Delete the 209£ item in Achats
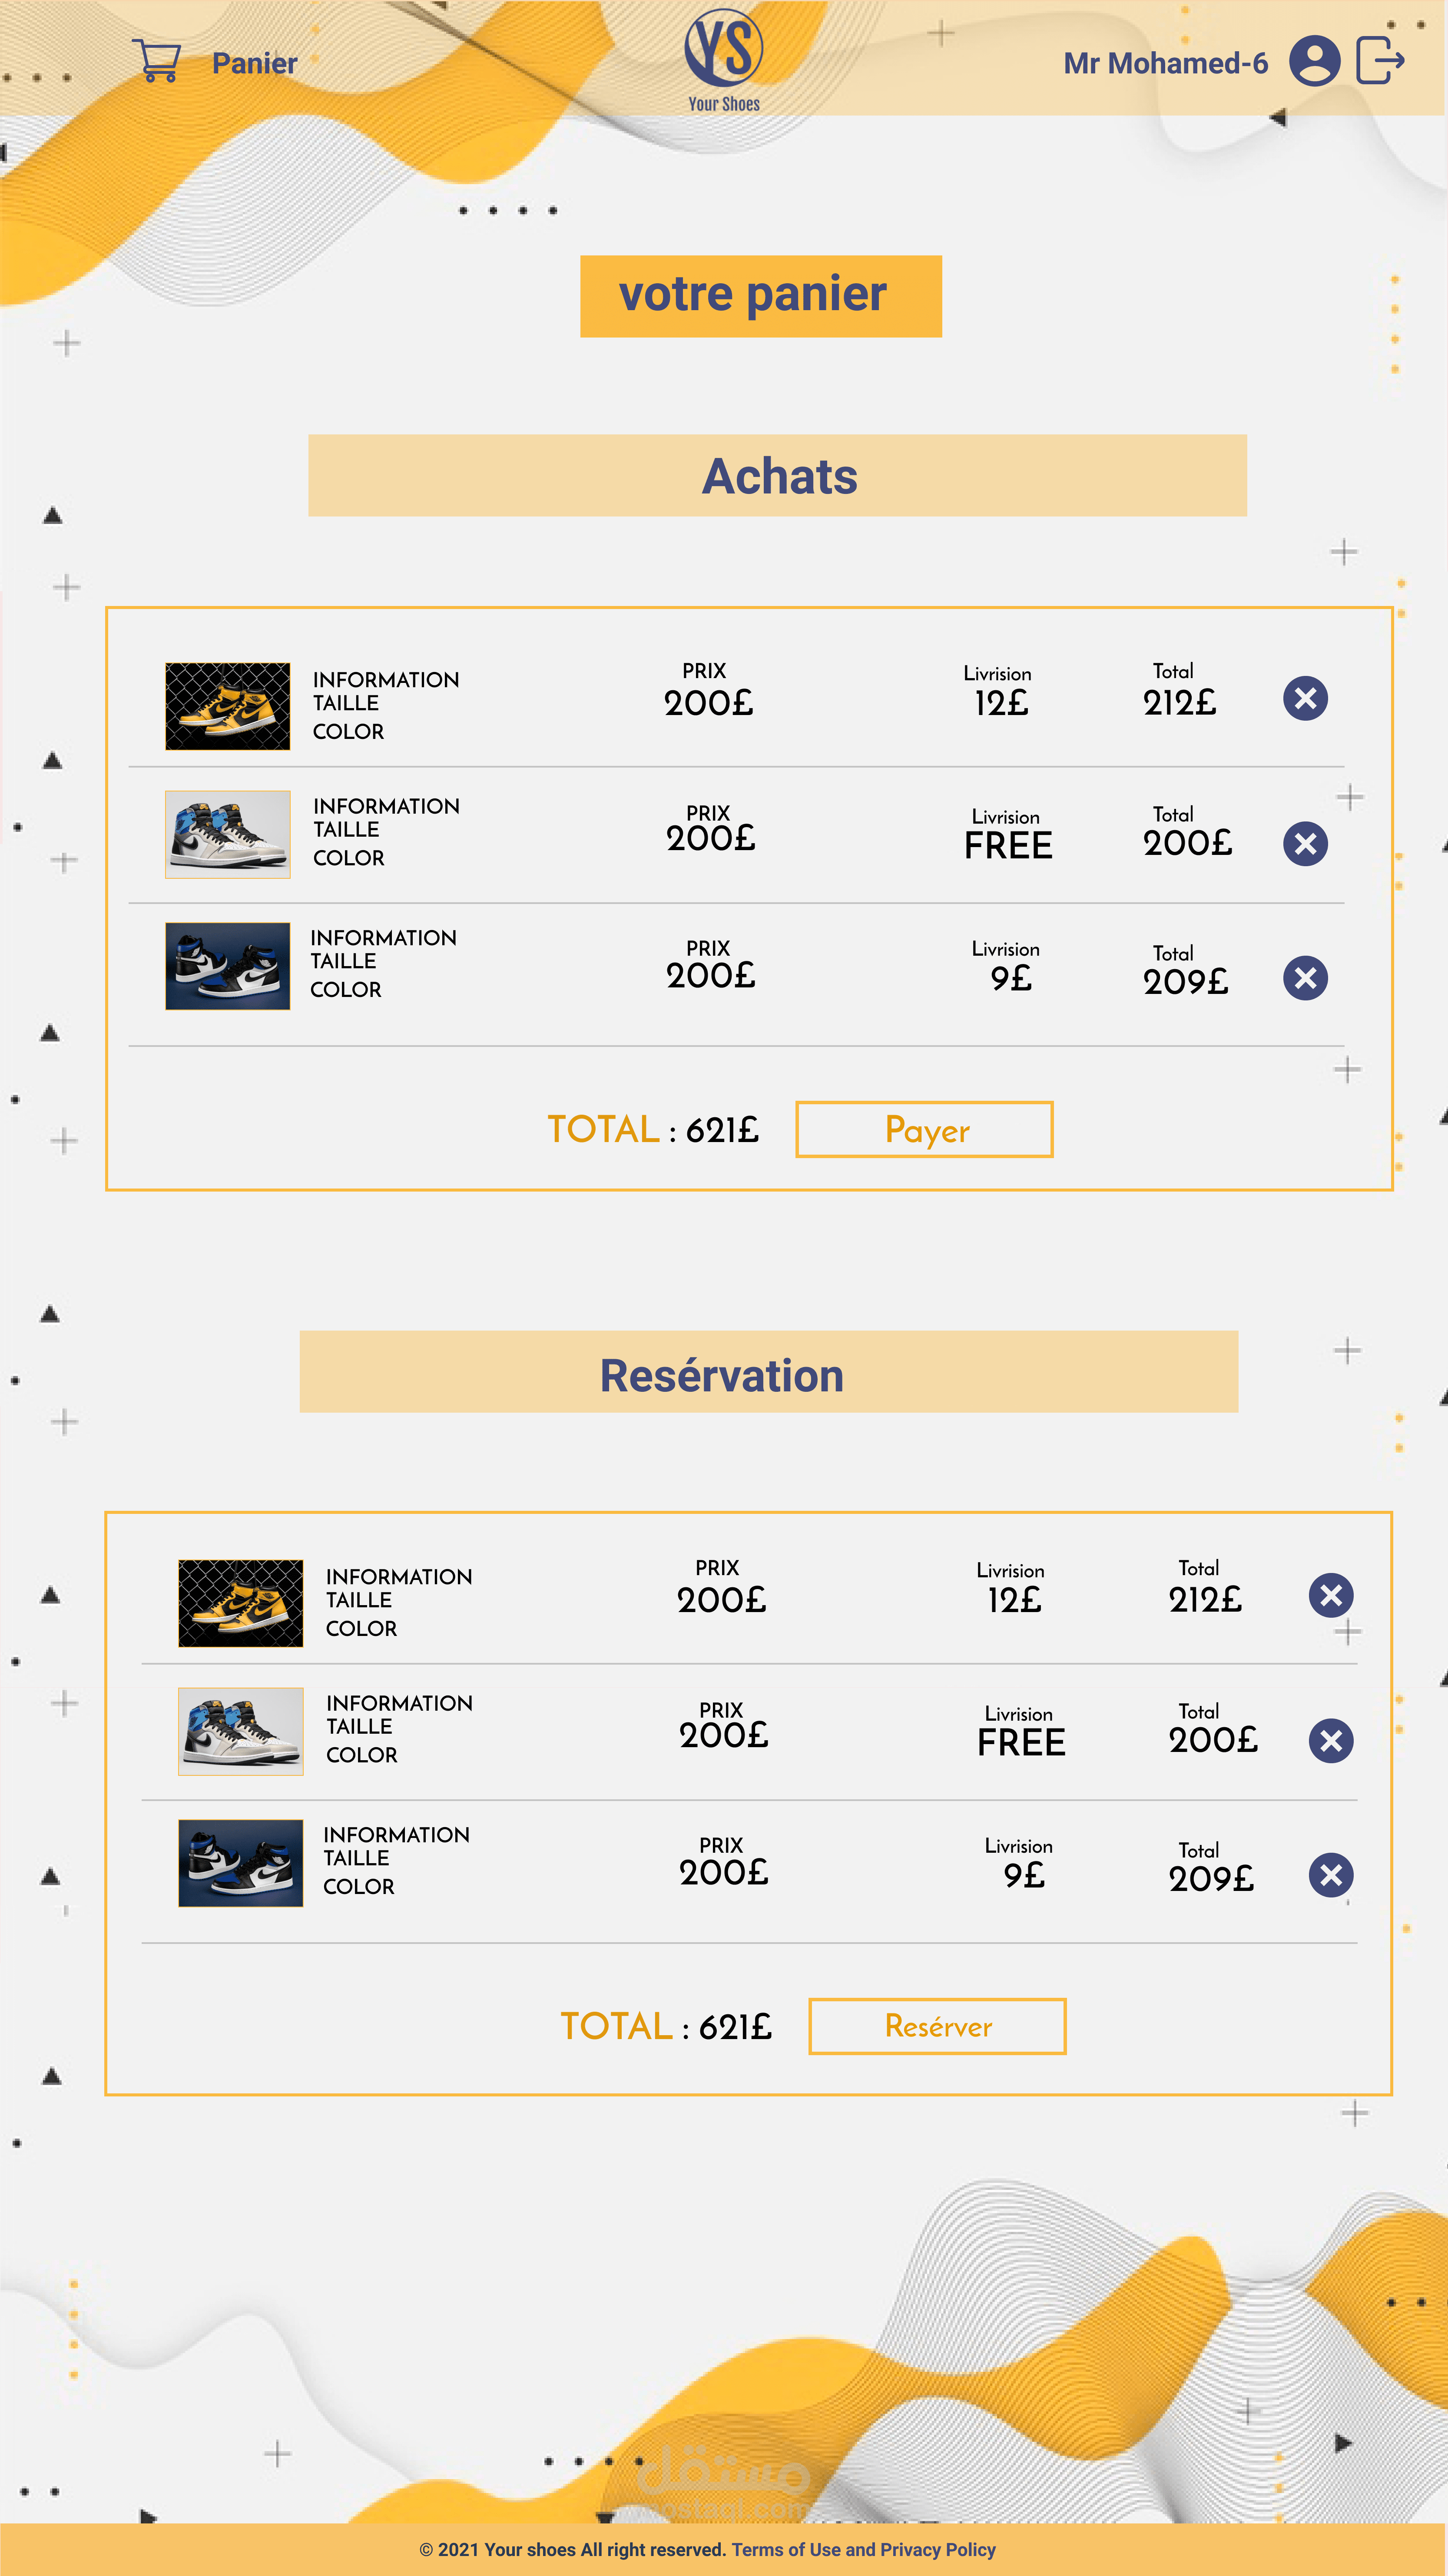 1305,978
